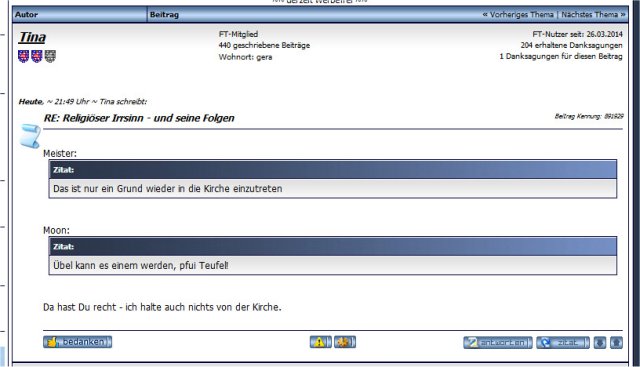Open Beitrag Kennung post ID link
Screen dimensions: 640x367
coord(589,116)
